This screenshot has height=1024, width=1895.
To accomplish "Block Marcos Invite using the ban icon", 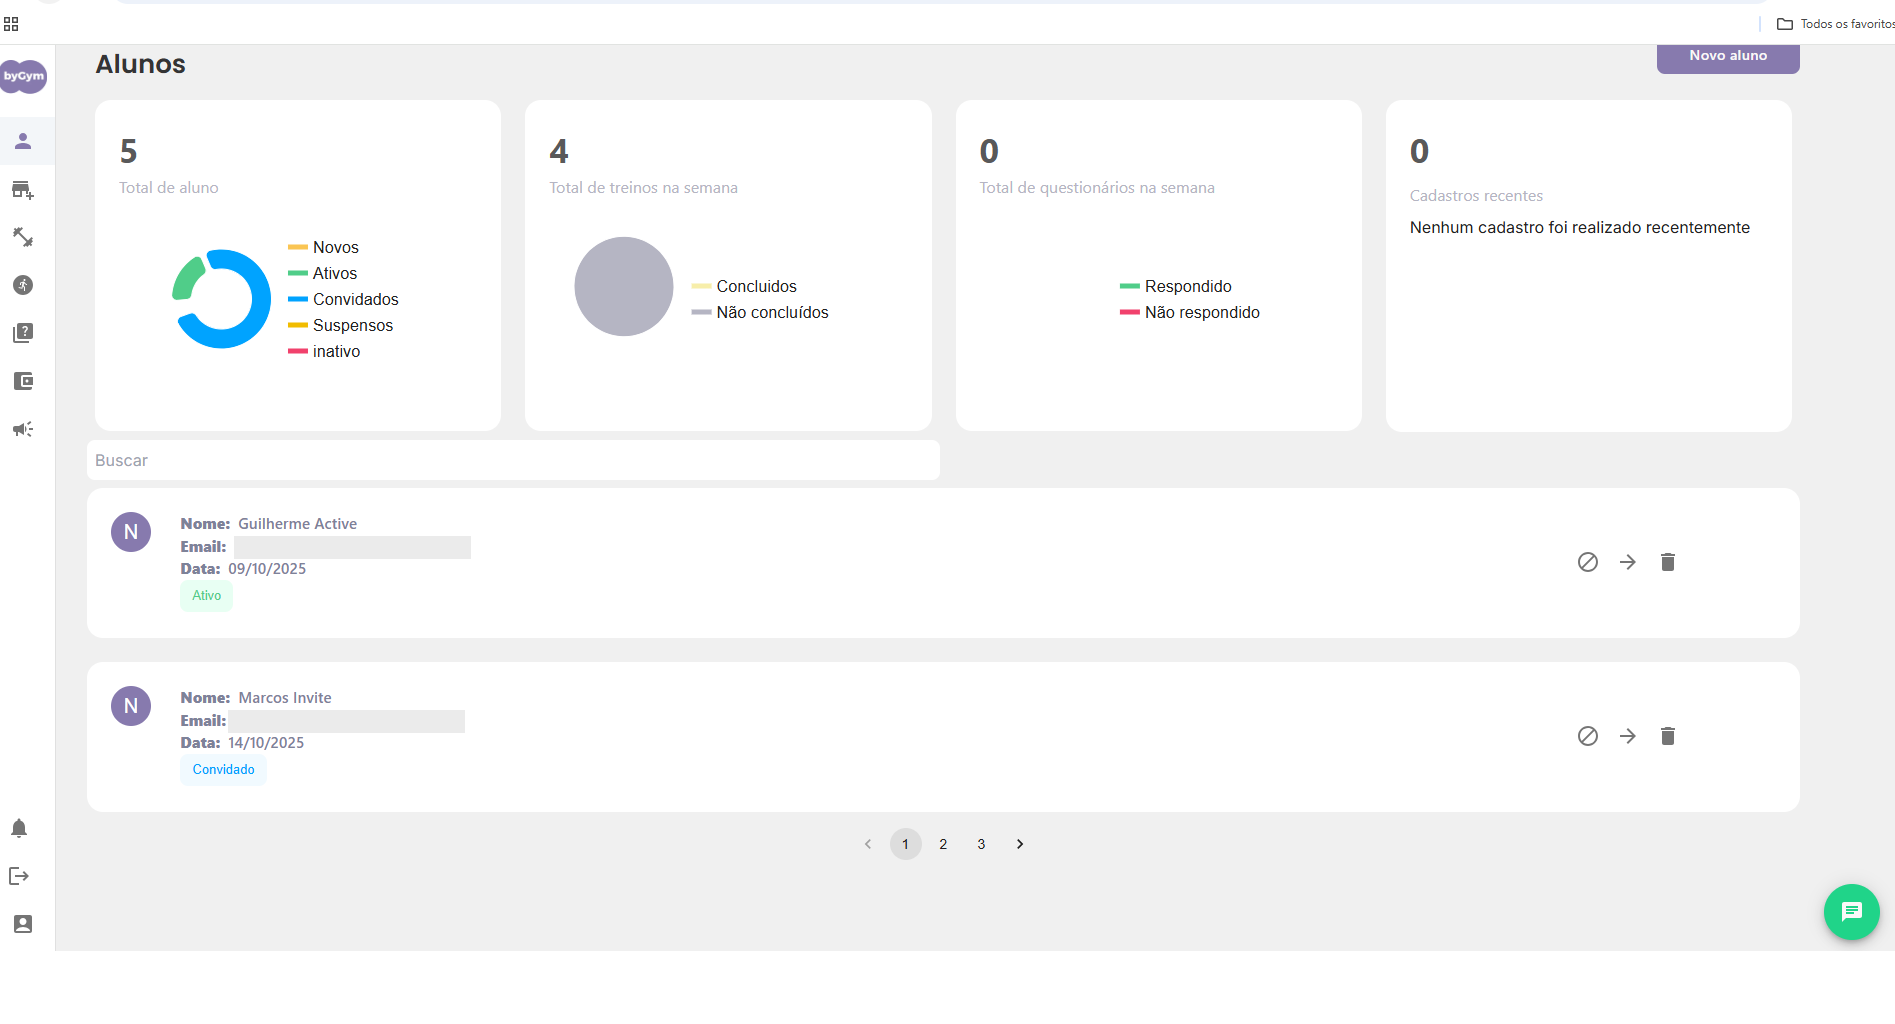I will (1587, 736).
